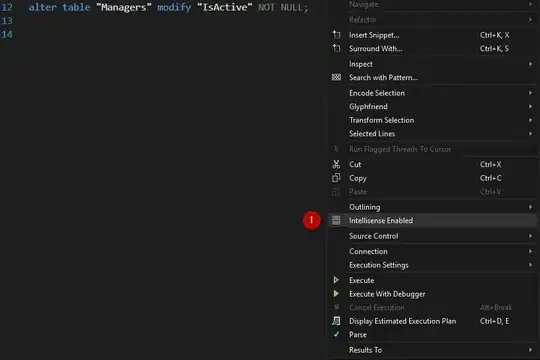Screen dimensions: 540x360
Task: Click the Insert Snippet icon
Action: pos(336,35)
